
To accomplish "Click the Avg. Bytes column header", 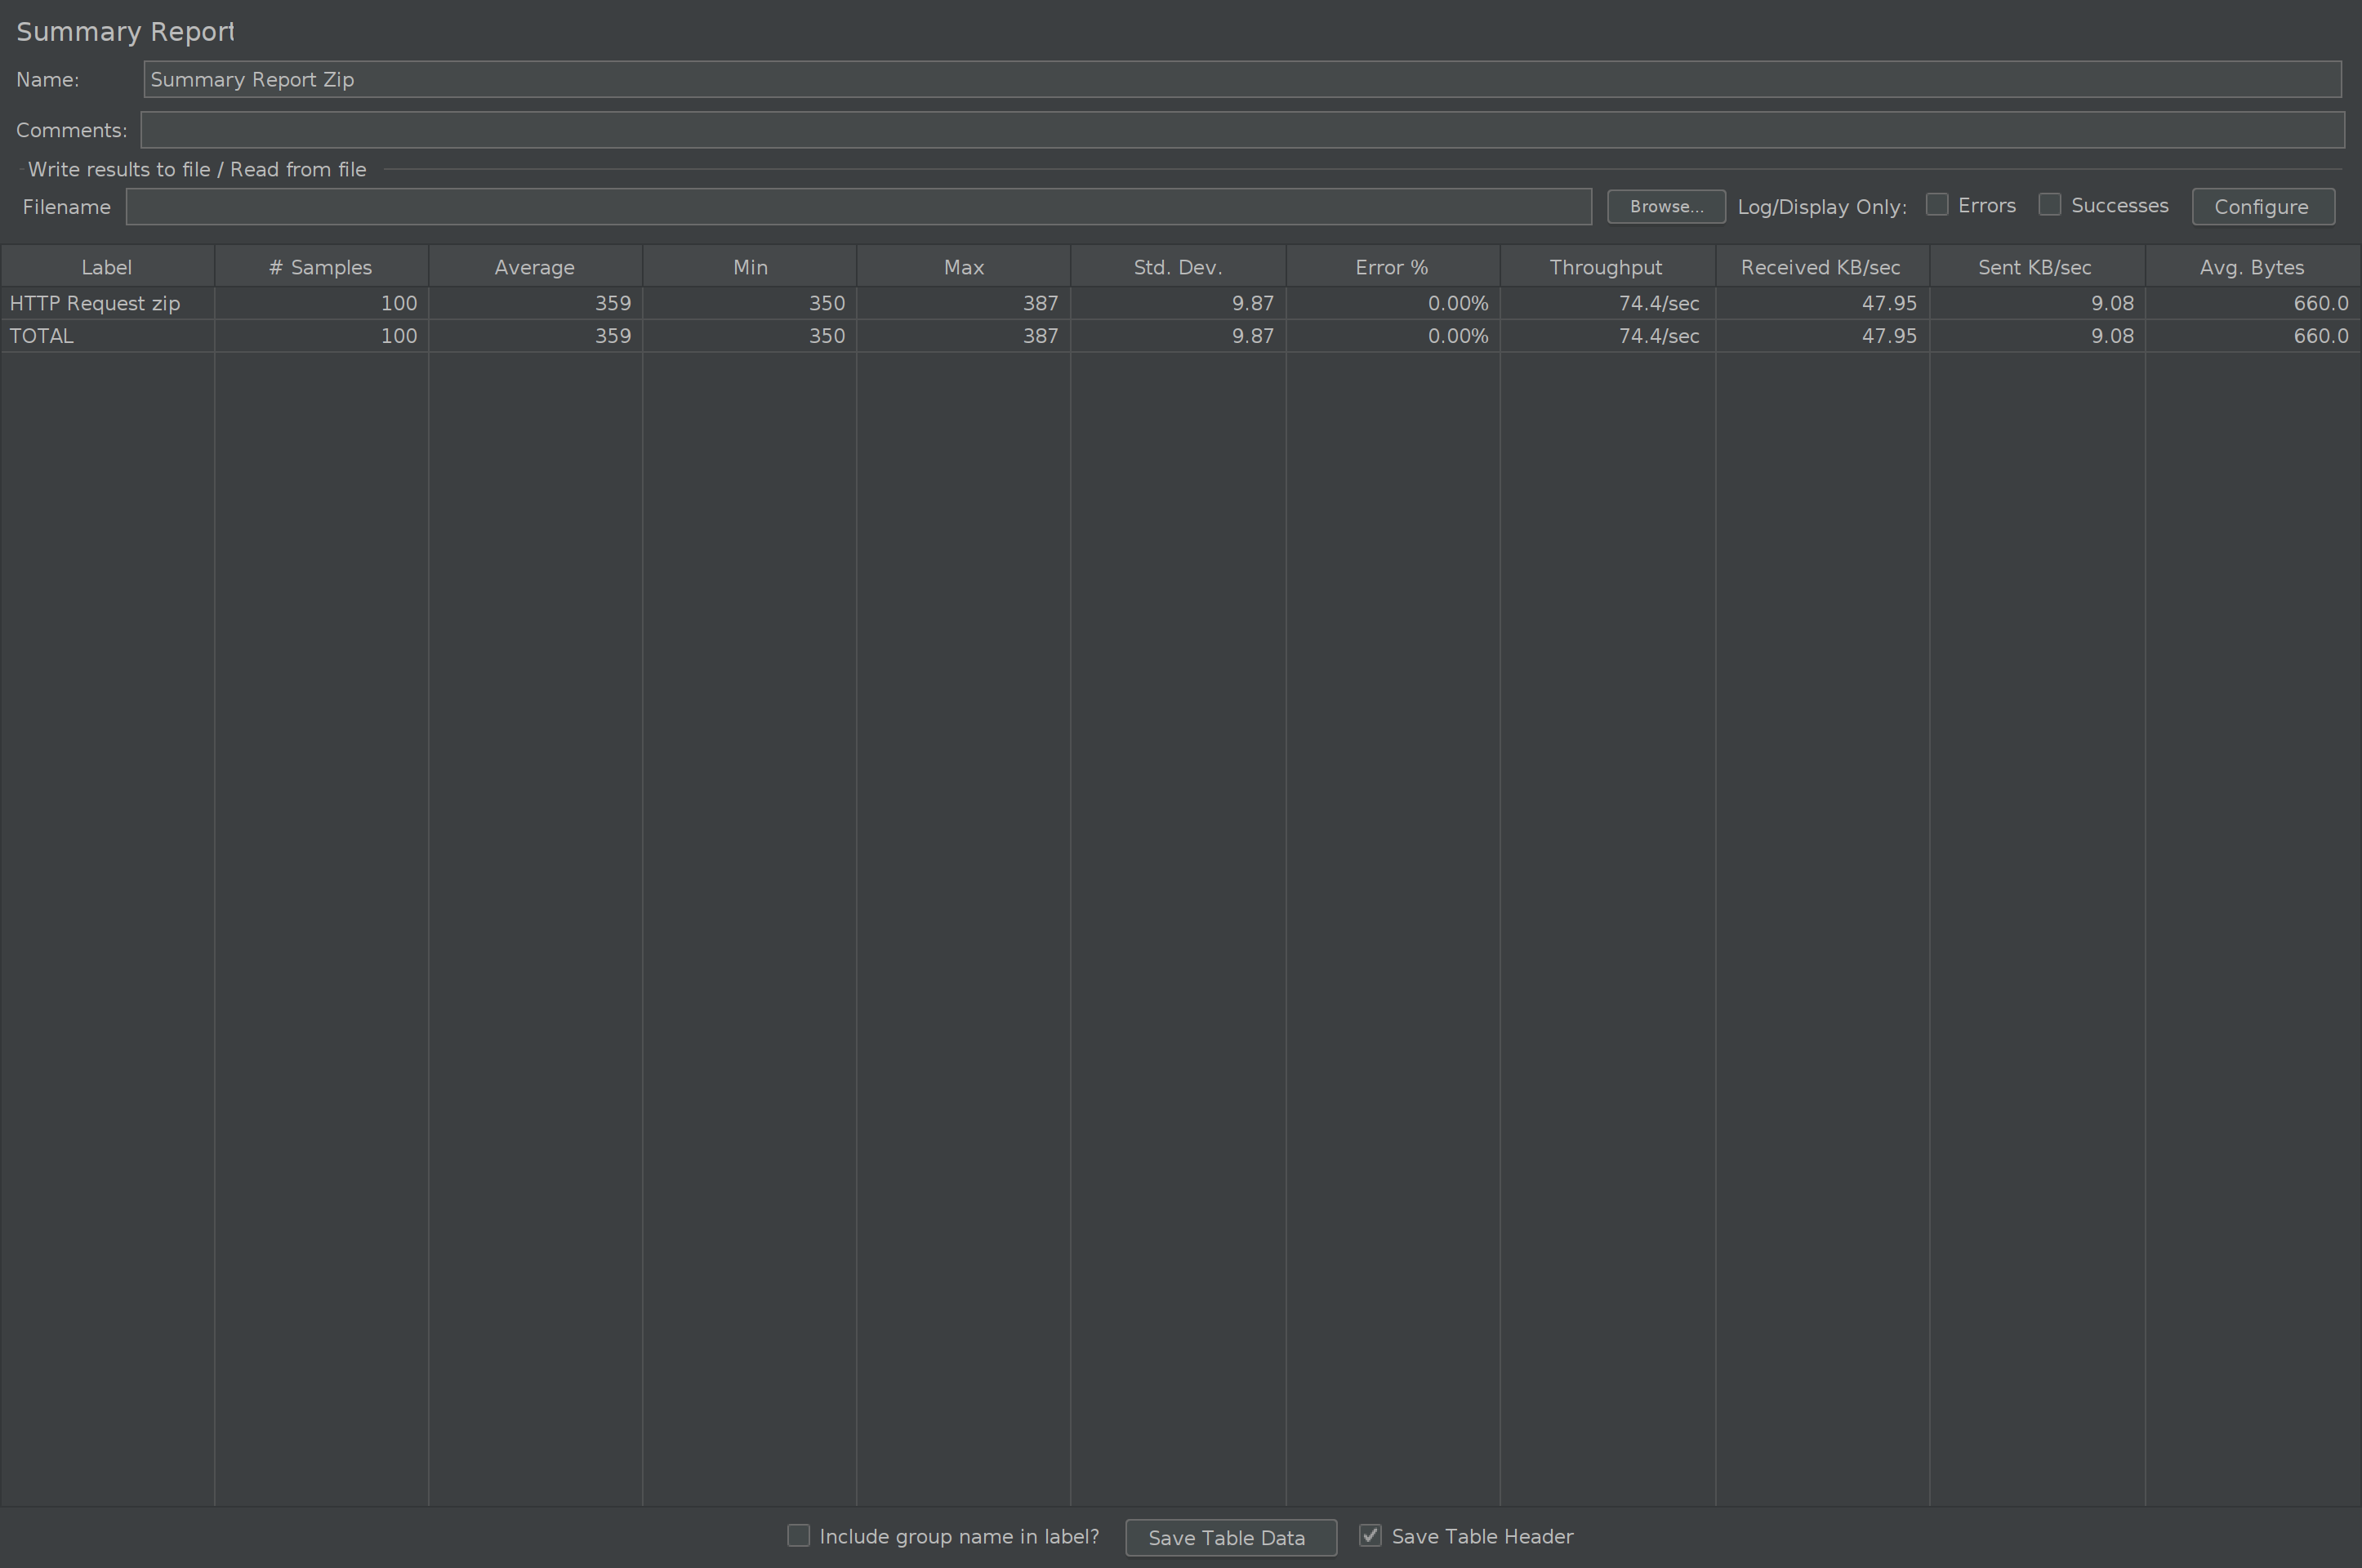I will (x=2252, y=267).
